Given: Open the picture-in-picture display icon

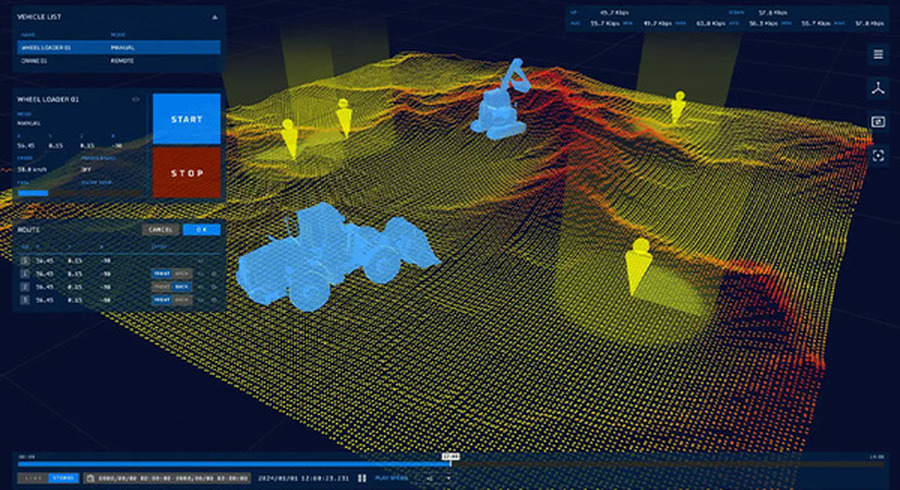Looking at the screenshot, I should coord(878,121).
